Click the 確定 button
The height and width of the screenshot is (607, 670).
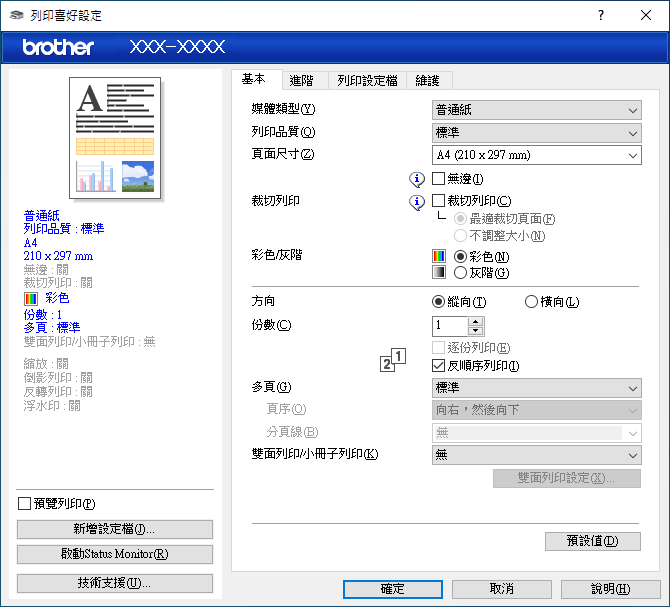click(393, 589)
